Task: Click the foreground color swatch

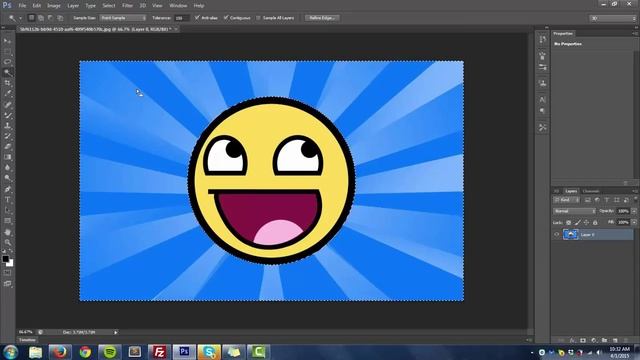Action: coord(5,259)
